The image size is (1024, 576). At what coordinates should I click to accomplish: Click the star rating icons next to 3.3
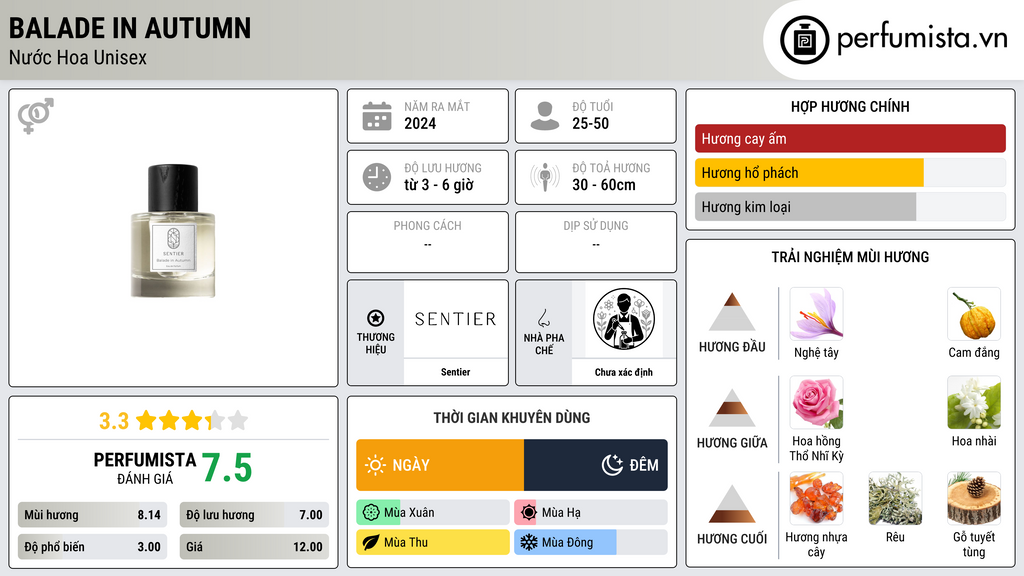[x=192, y=421]
